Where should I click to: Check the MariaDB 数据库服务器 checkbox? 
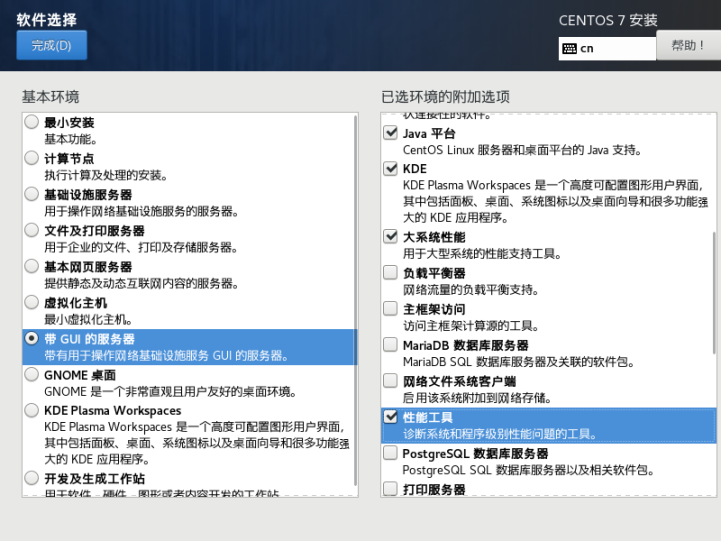point(390,344)
